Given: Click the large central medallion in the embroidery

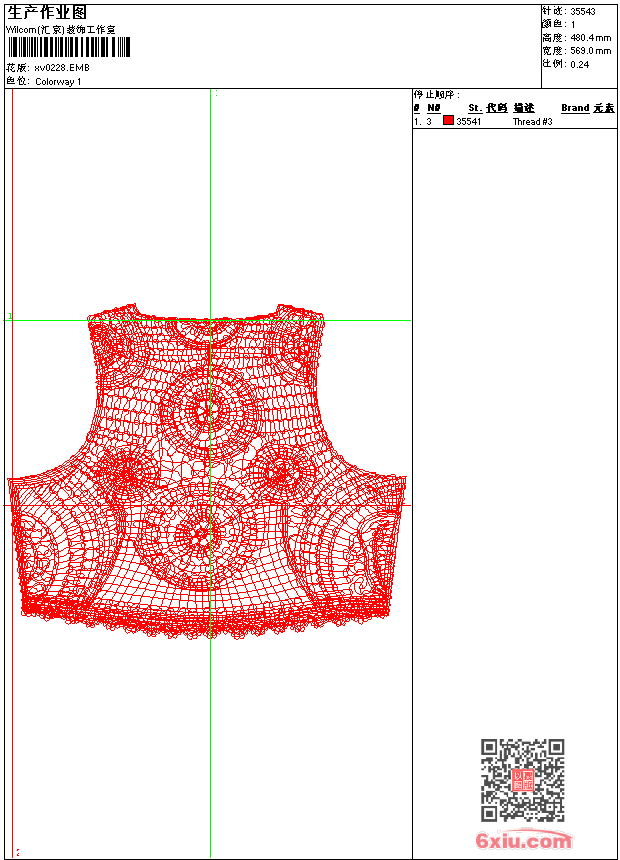Looking at the screenshot, I should tap(210, 410).
